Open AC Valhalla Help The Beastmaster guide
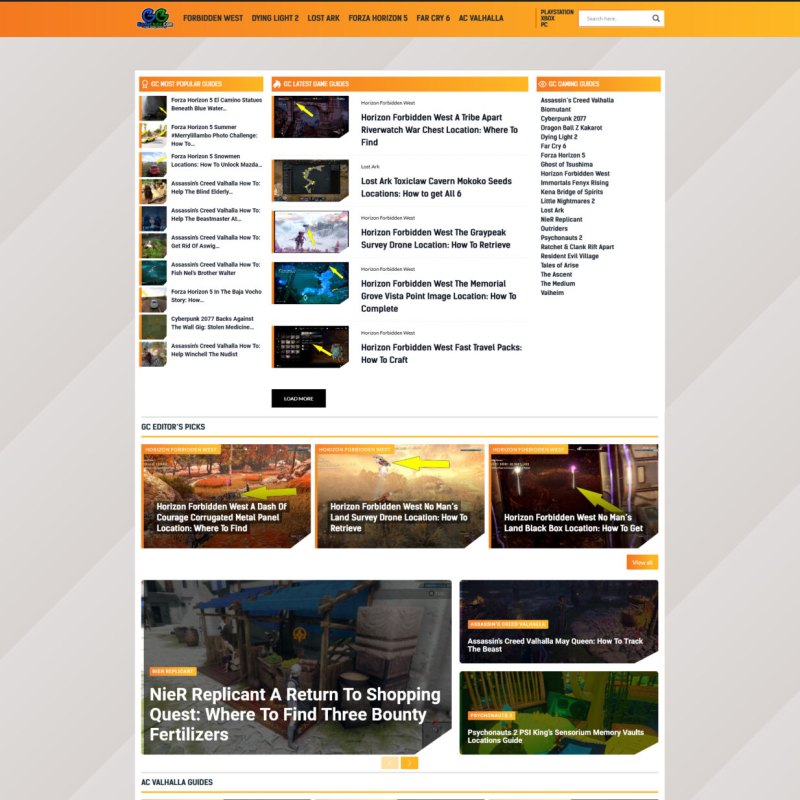This screenshot has height=800, width=800. (215, 214)
